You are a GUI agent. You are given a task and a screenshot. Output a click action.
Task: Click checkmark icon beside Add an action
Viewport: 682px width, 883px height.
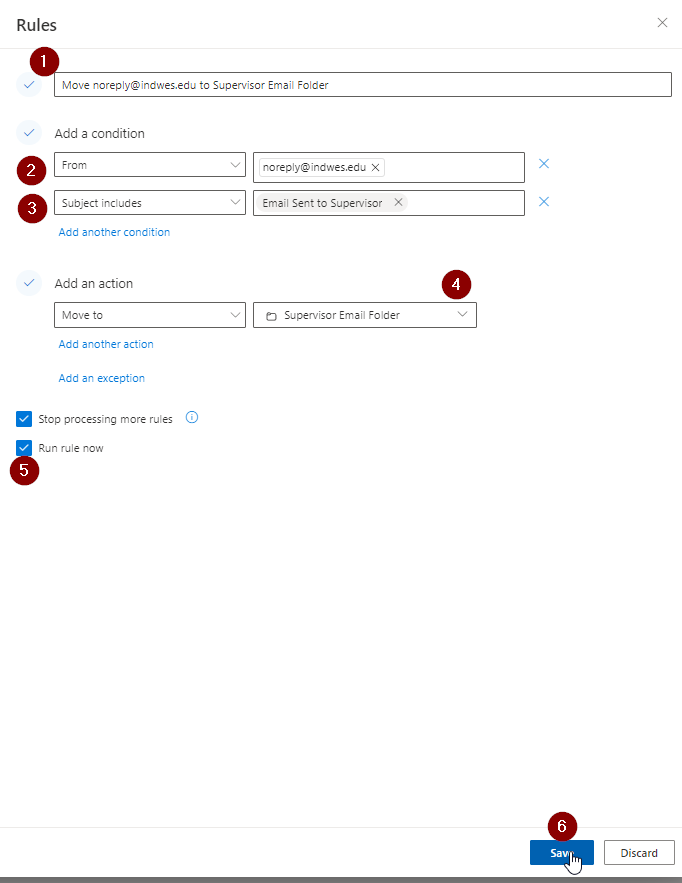point(29,283)
